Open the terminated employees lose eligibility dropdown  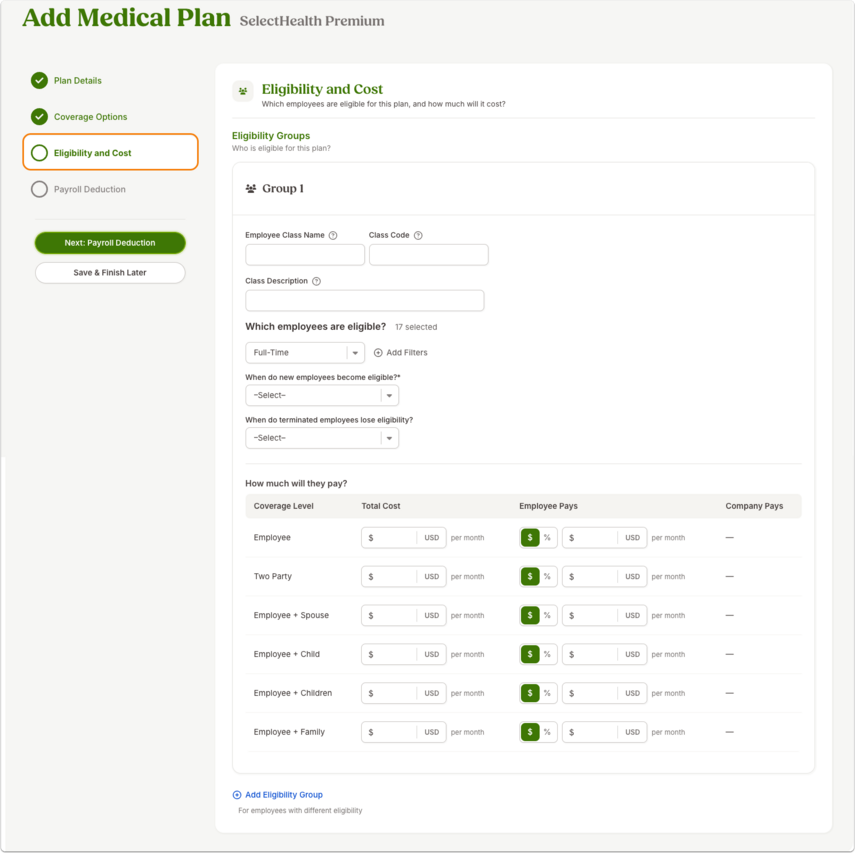pyautogui.click(x=322, y=438)
